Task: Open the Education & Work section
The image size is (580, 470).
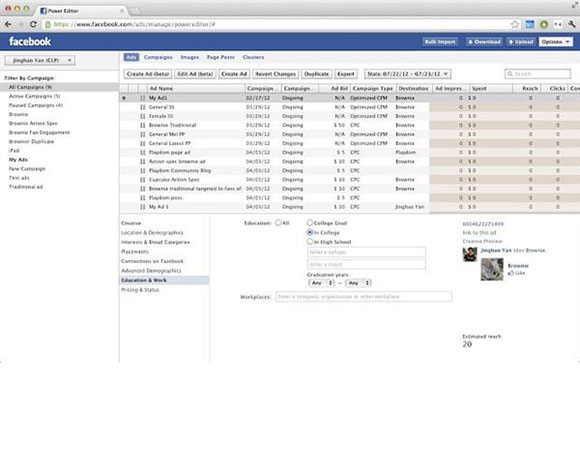Action: 164,280
